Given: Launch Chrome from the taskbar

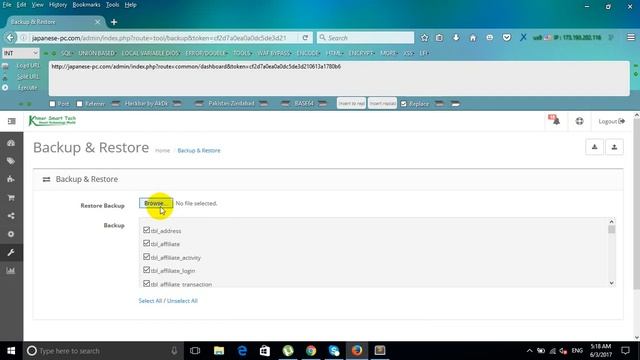Looking at the screenshot, I should click(311, 351).
